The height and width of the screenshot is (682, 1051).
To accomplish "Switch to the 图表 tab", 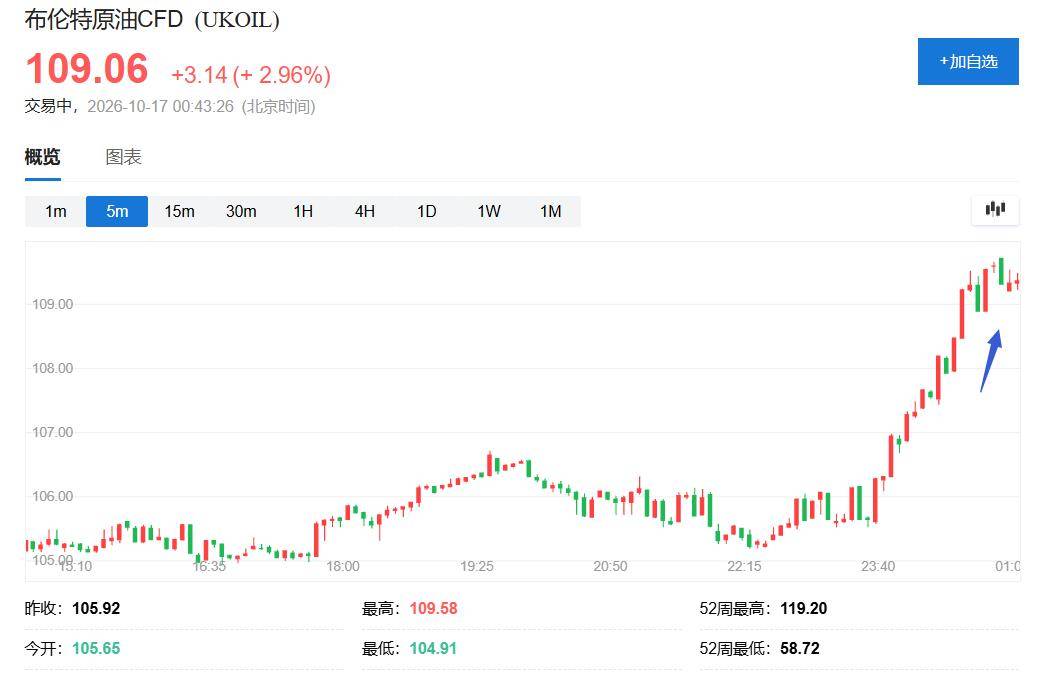I will (123, 157).
